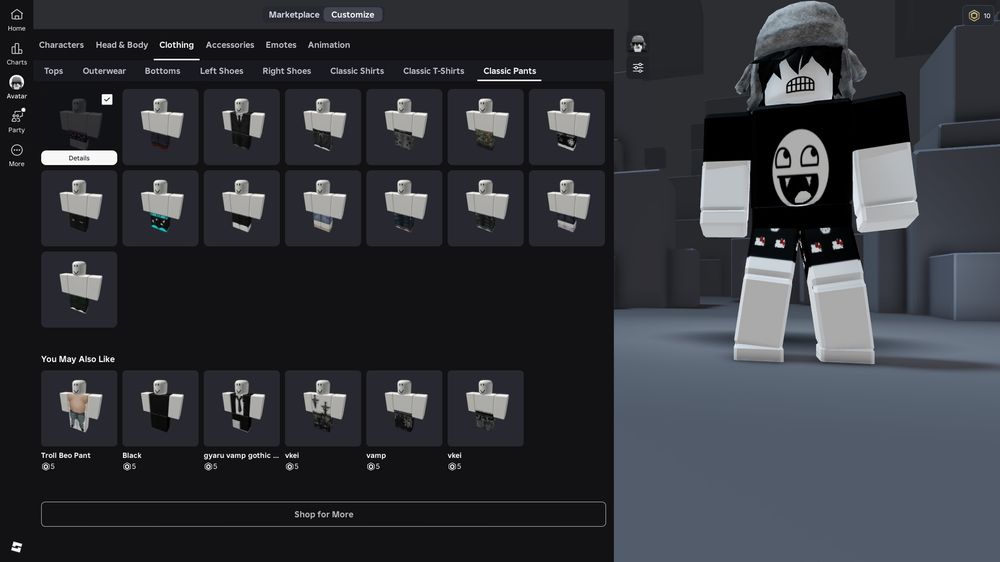Uncheck the equipped pants checkbox

point(107,99)
